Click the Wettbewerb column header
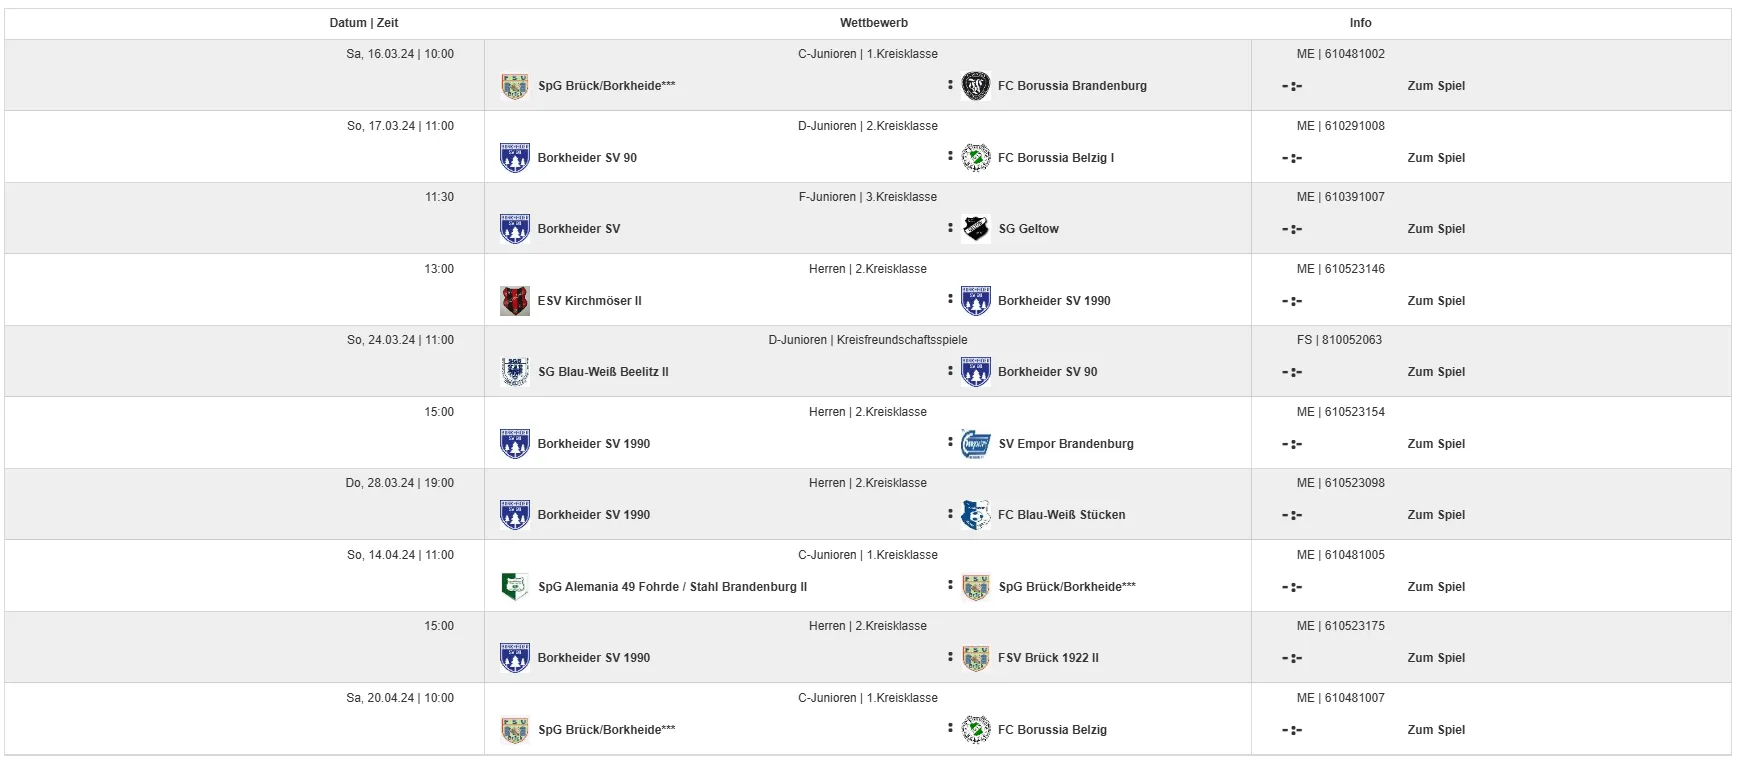 coord(874,23)
